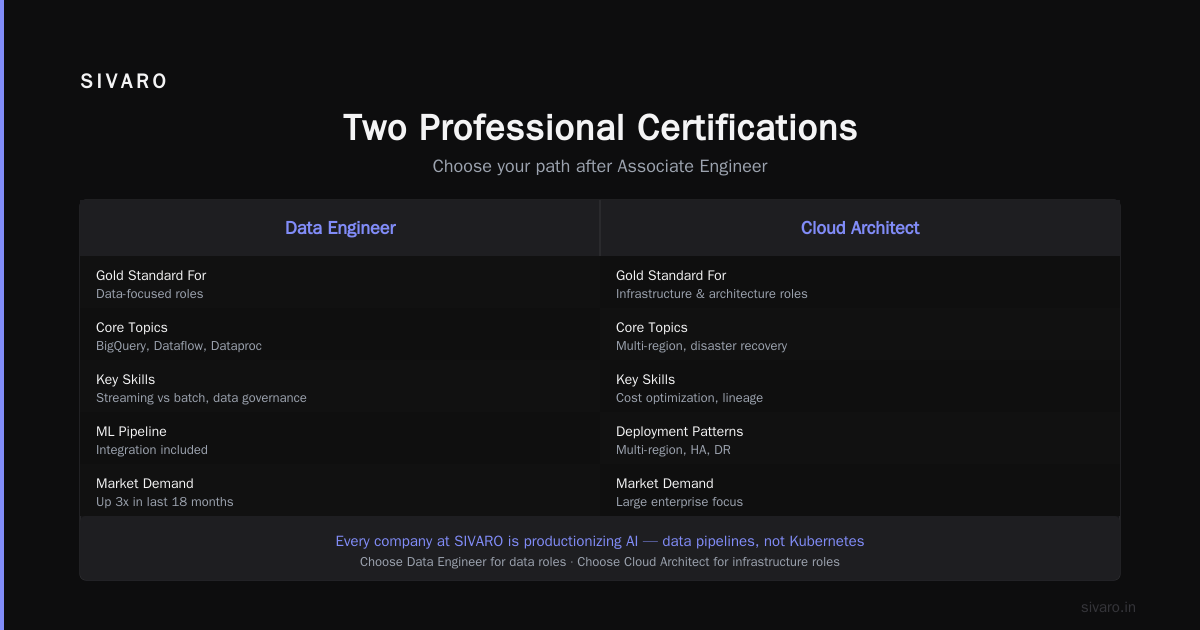Select the 'Two Professional Certifications' heading

(600, 128)
